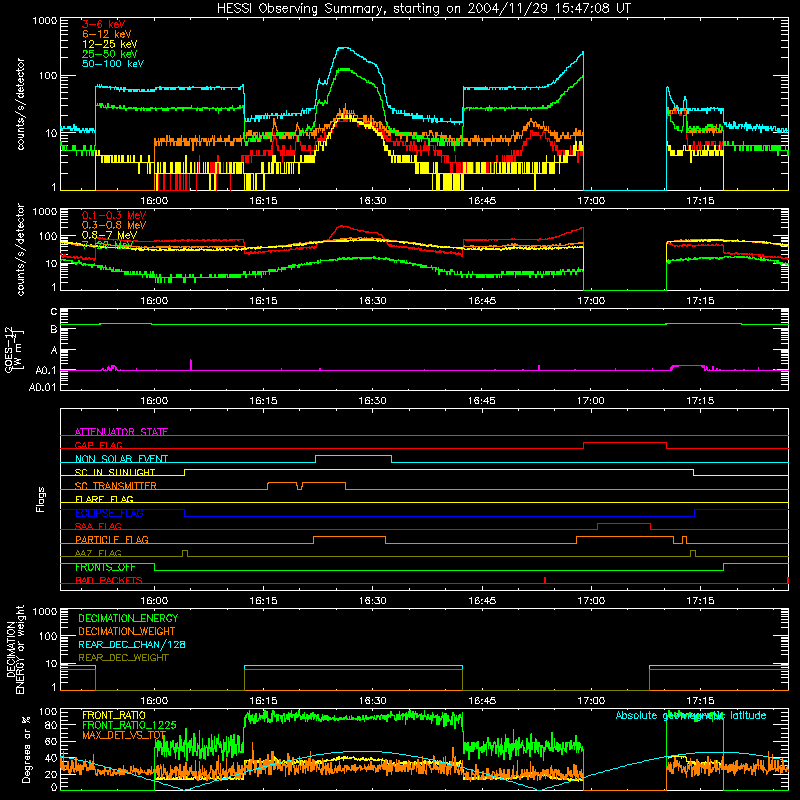Click the GOES-12 axis label

[x=14, y=349]
